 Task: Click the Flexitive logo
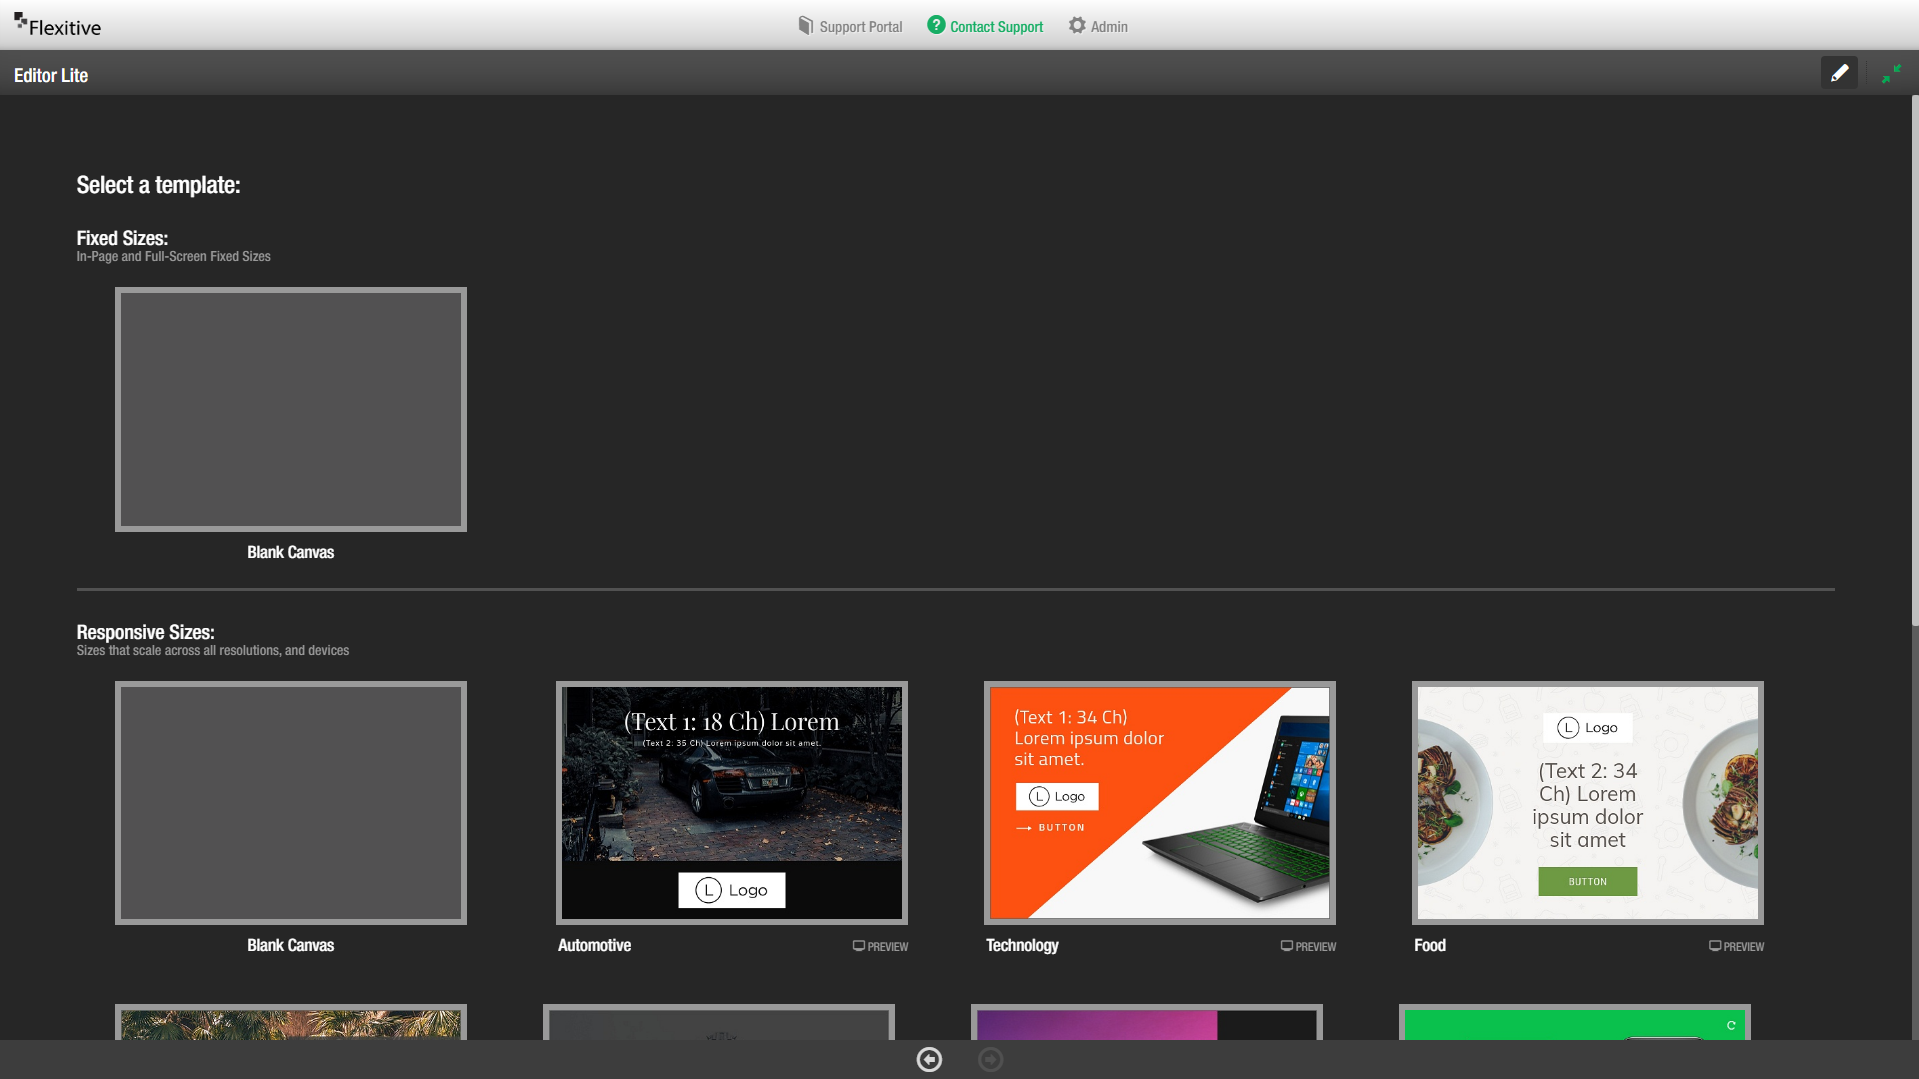pyautogui.click(x=57, y=26)
